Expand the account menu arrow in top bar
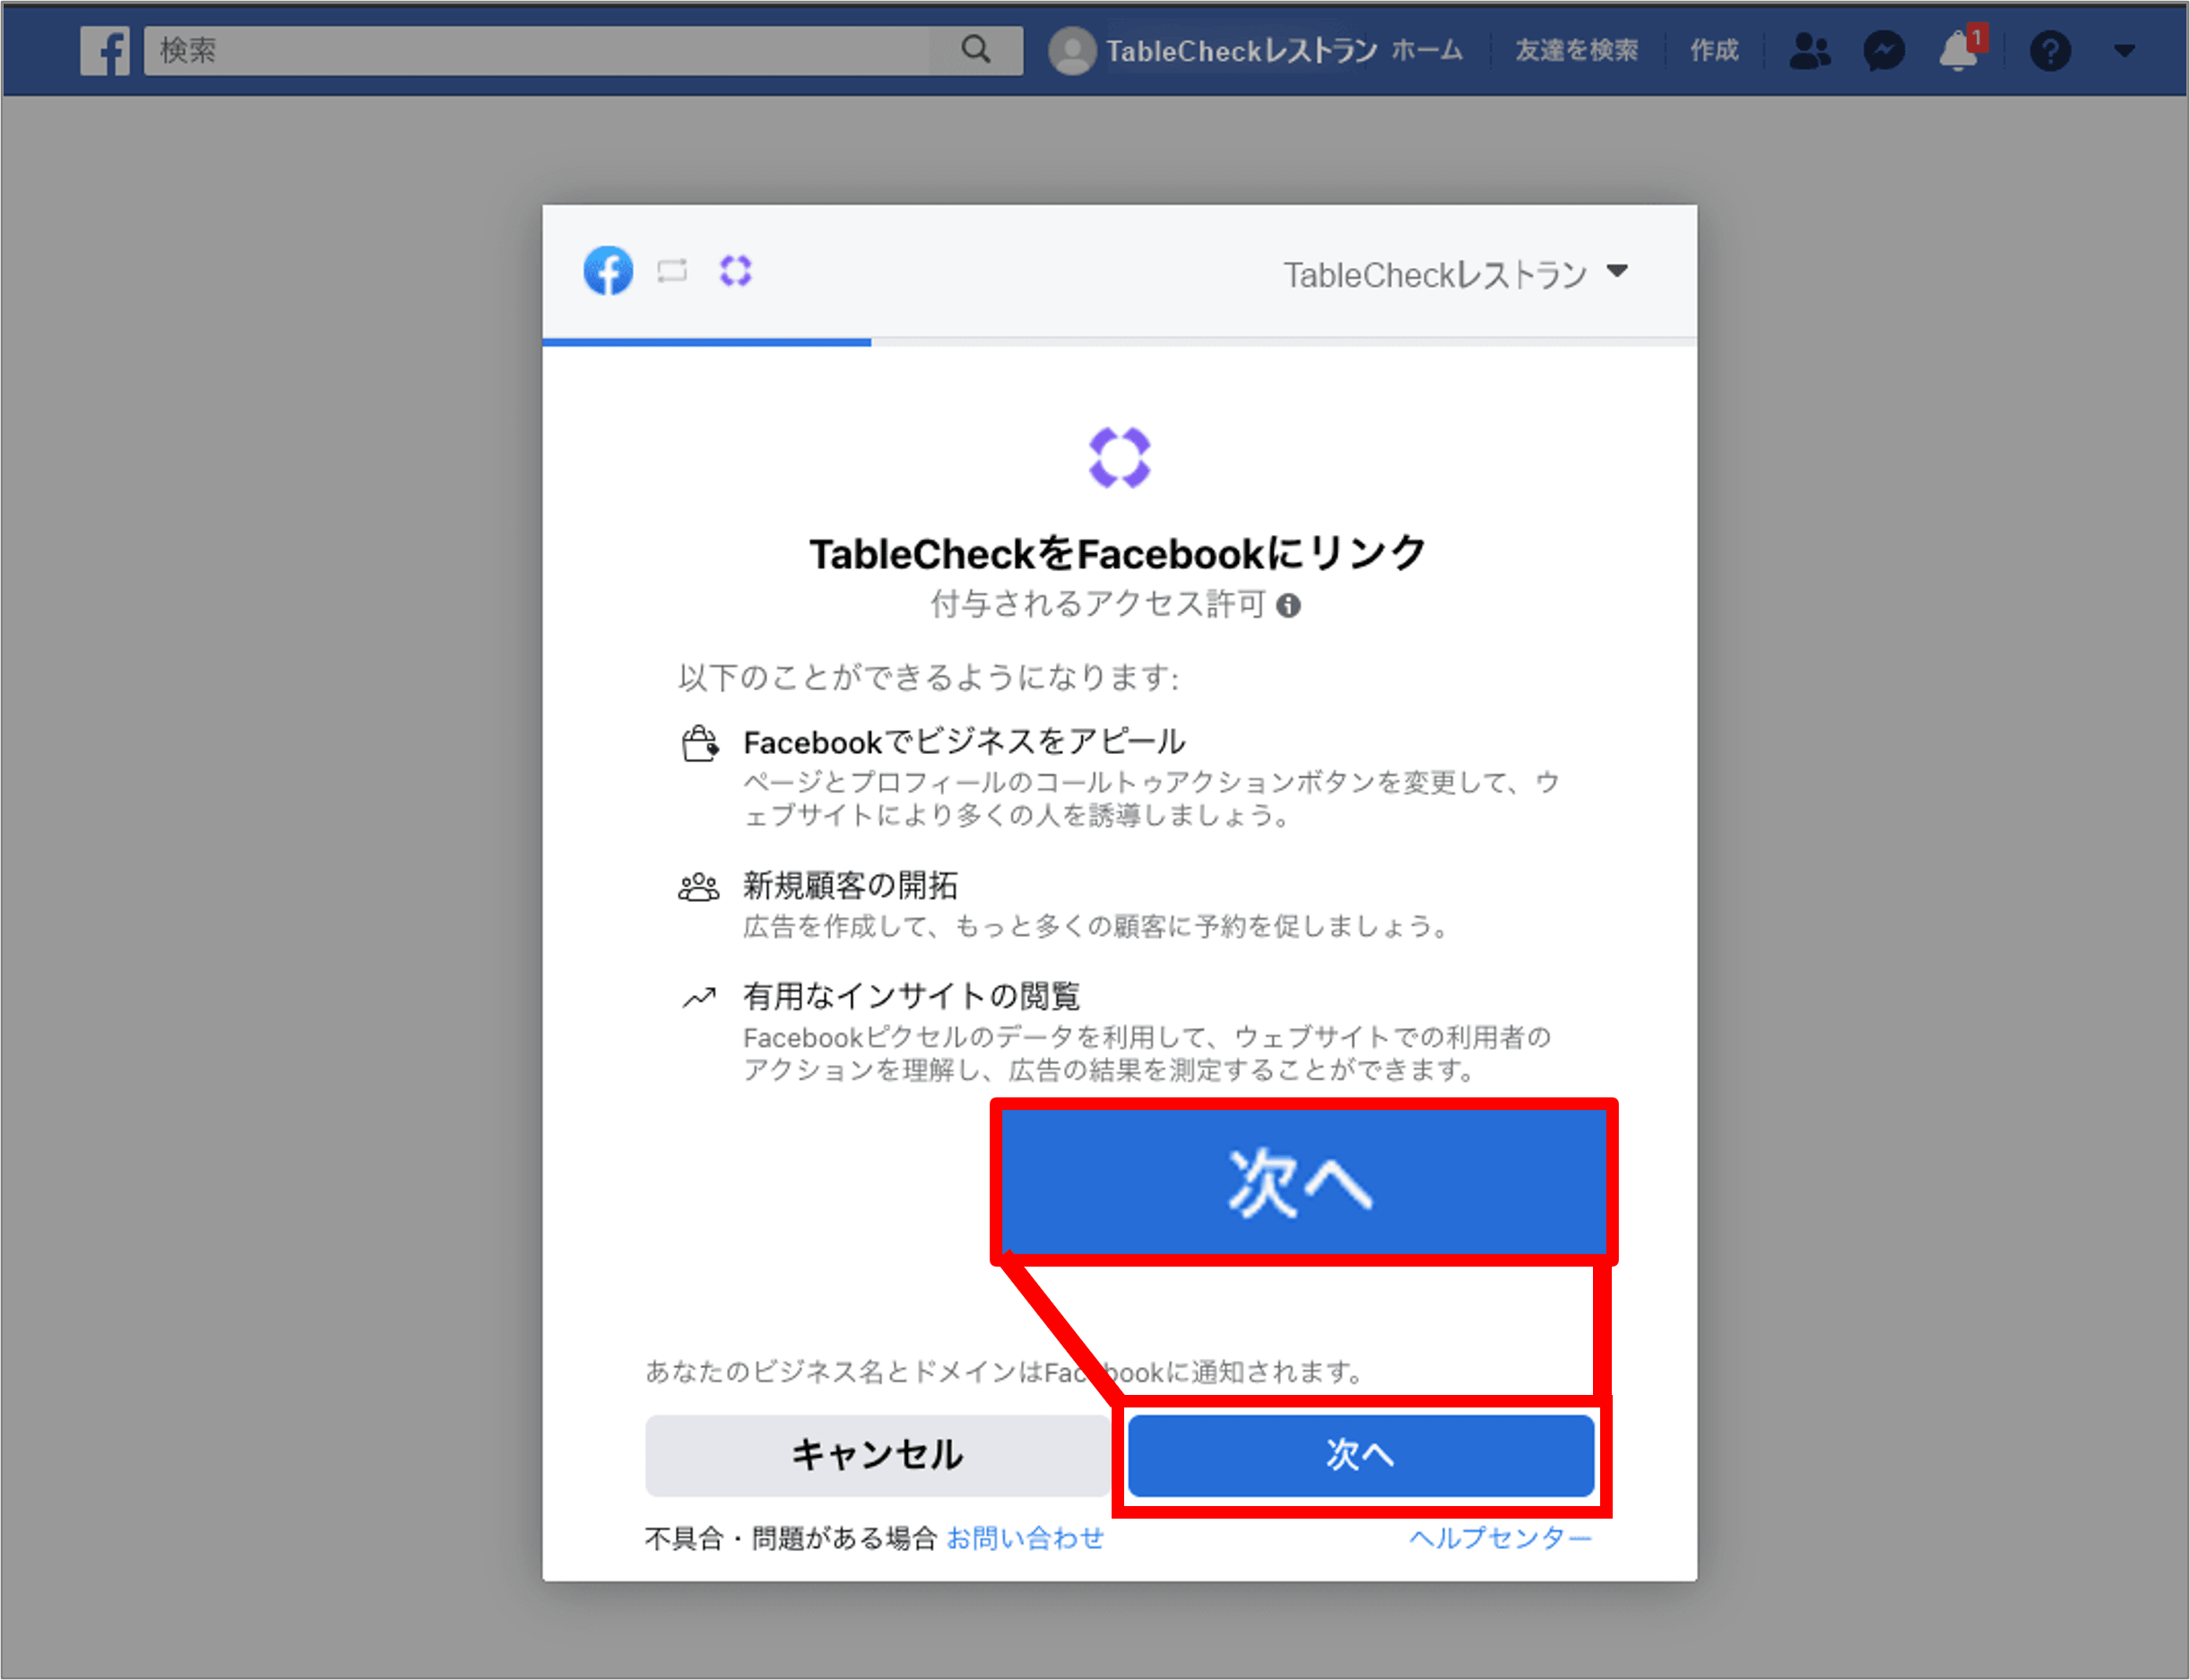Image resolution: width=2190 pixels, height=1680 pixels. (x=2124, y=50)
